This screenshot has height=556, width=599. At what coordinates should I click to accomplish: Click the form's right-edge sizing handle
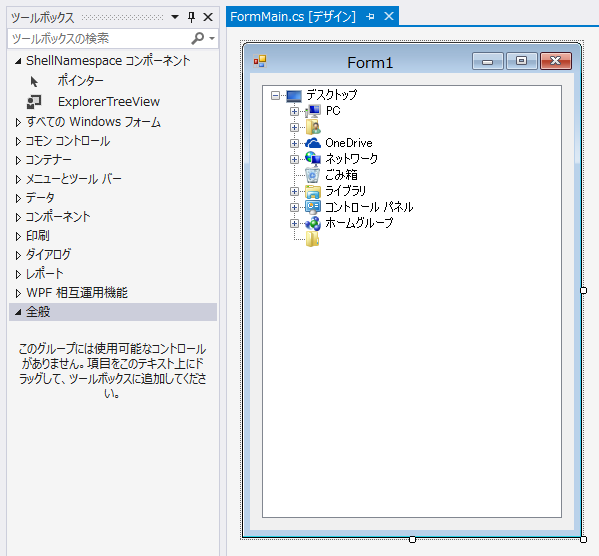point(583,290)
